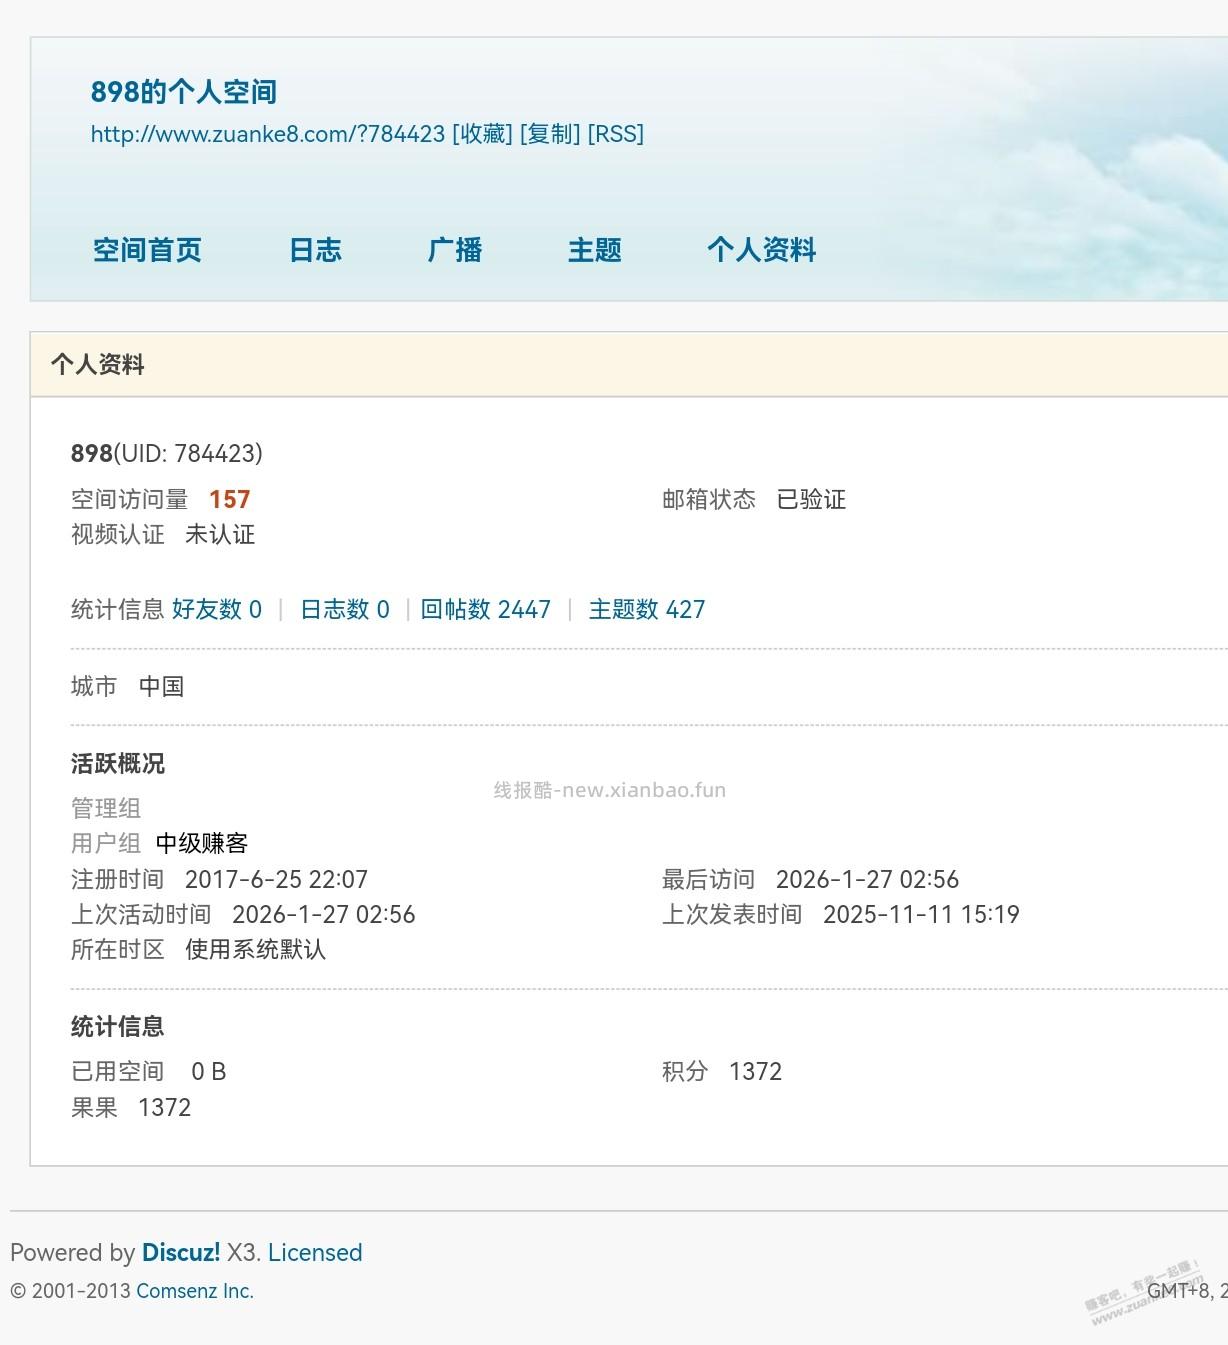Open the profile URL www.zuanke8.com/?784423

tap(265, 134)
